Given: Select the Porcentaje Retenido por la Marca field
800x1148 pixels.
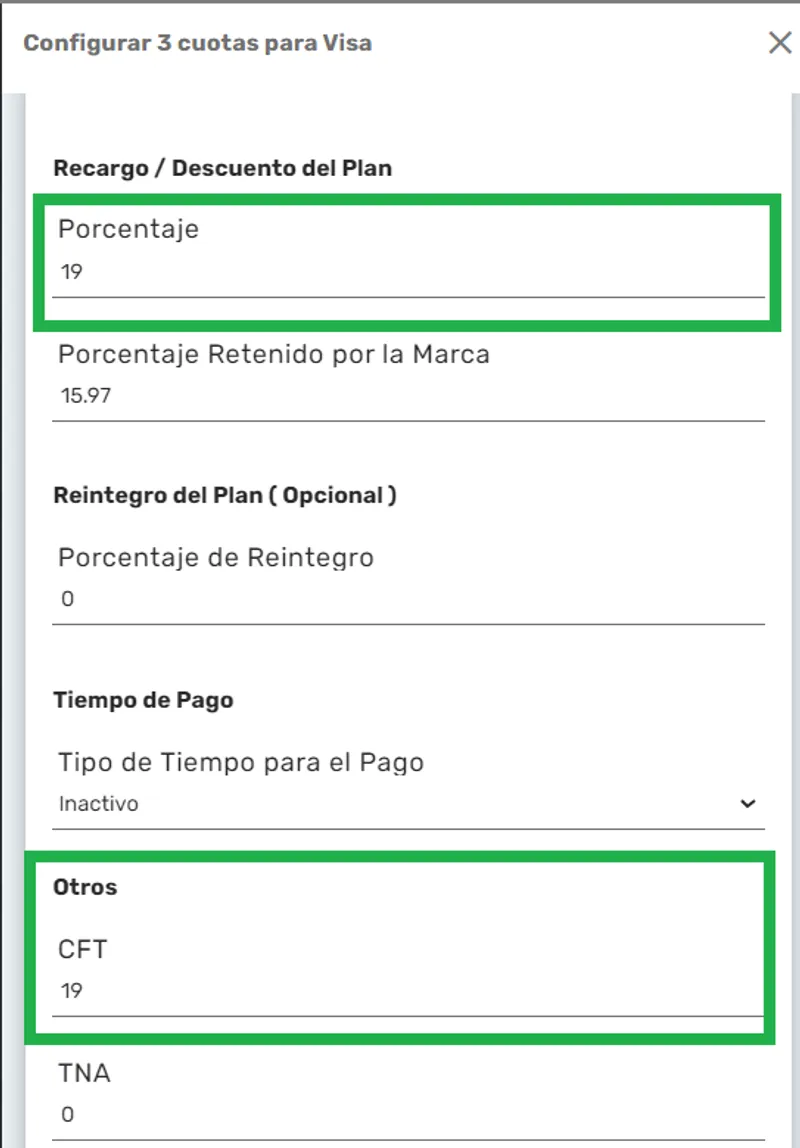Looking at the screenshot, I should pyautogui.click(x=400, y=395).
